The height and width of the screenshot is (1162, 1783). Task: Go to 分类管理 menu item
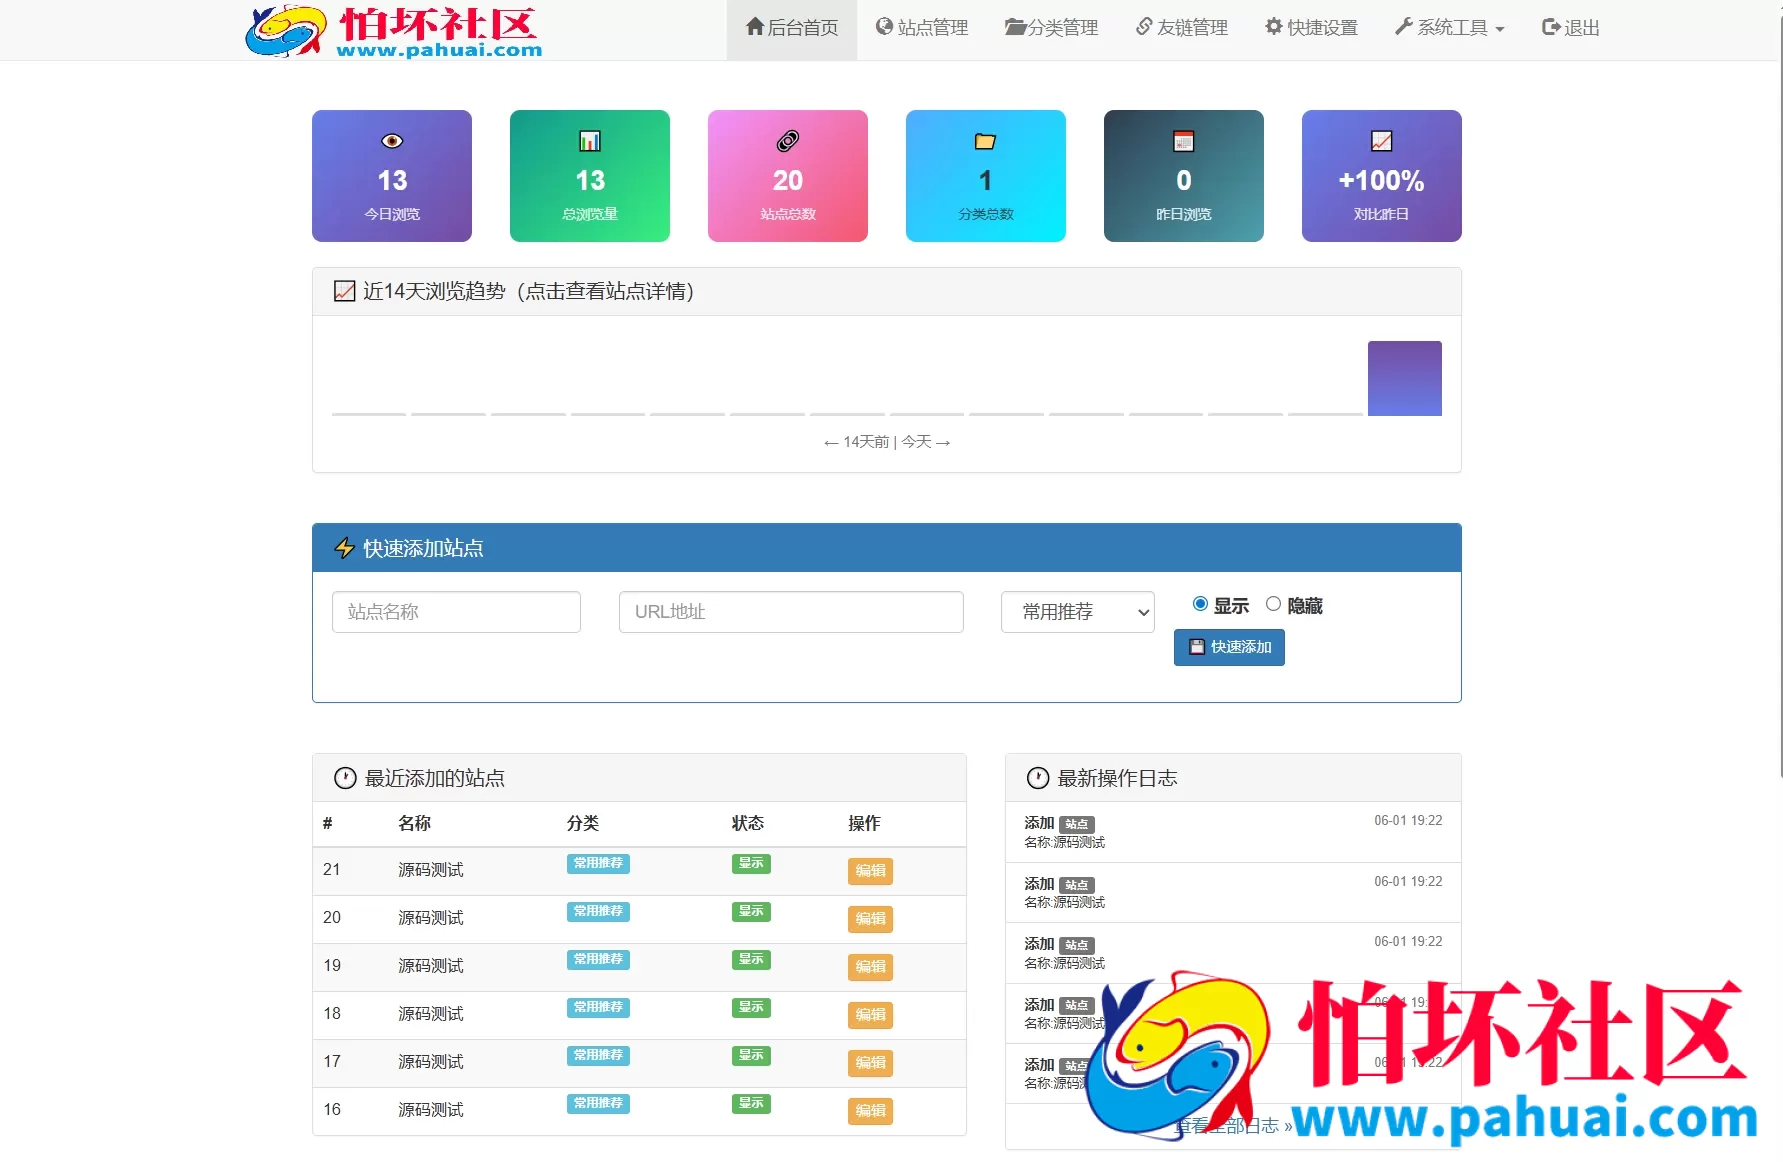point(1052,28)
